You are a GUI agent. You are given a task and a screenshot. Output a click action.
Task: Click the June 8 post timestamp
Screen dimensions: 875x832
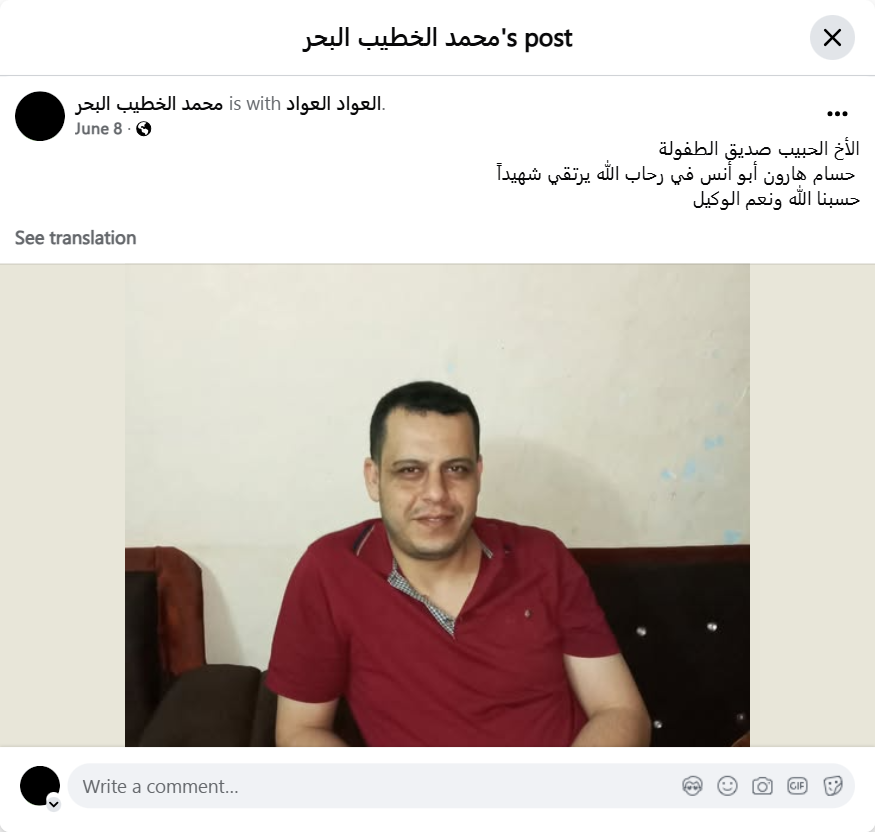point(98,129)
